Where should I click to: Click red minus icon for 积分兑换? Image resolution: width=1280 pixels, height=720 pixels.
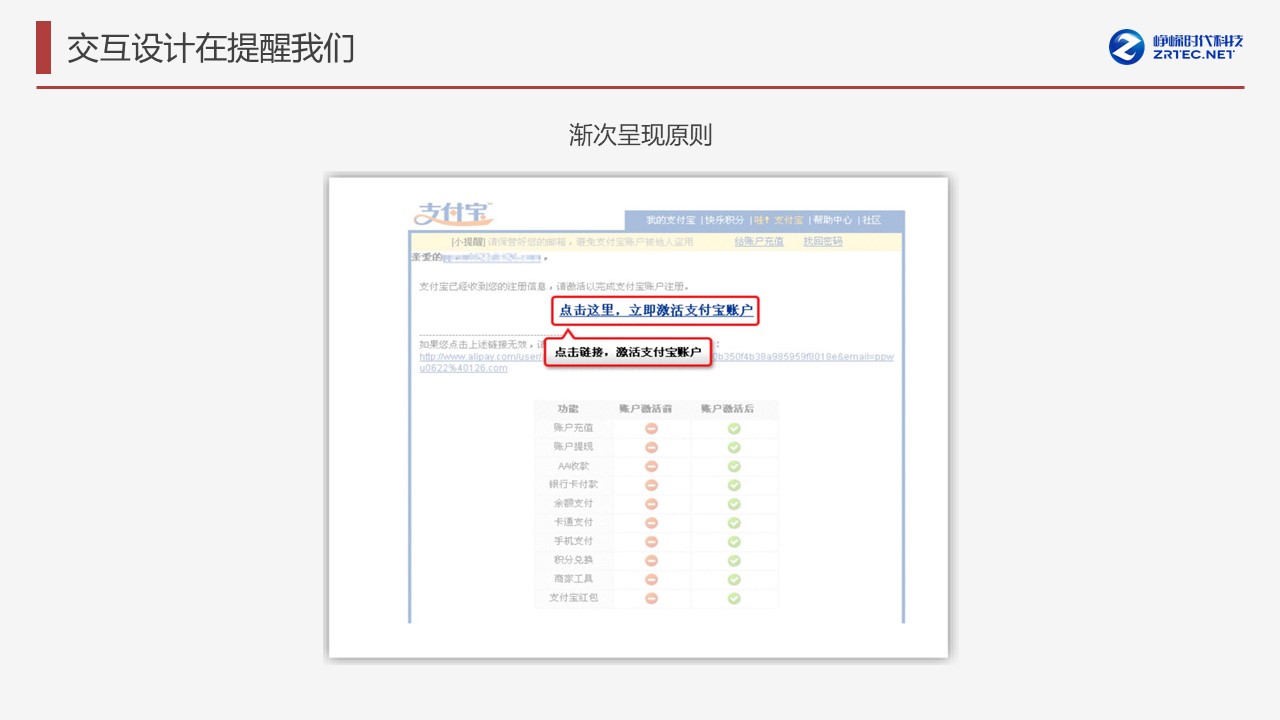(651, 560)
